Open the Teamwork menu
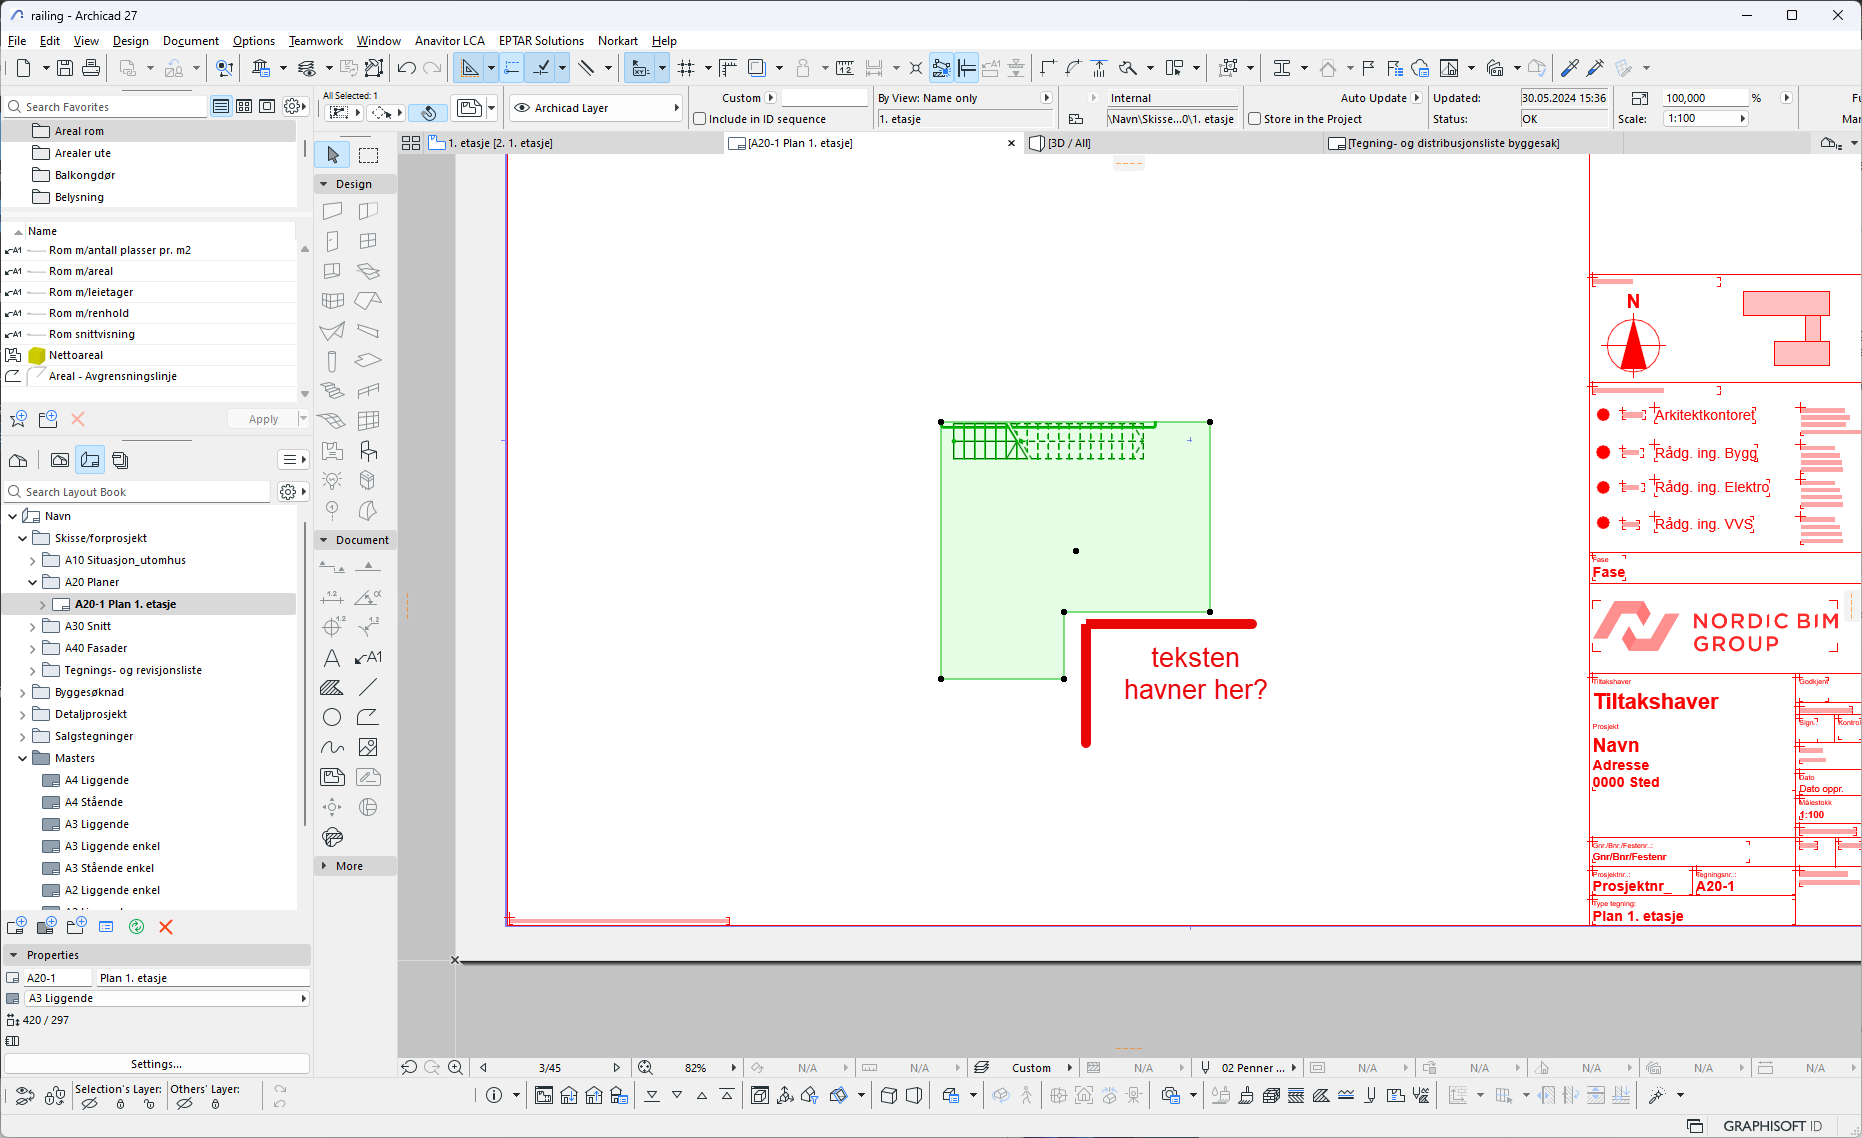The height and width of the screenshot is (1138, 1862). (315, 41)
